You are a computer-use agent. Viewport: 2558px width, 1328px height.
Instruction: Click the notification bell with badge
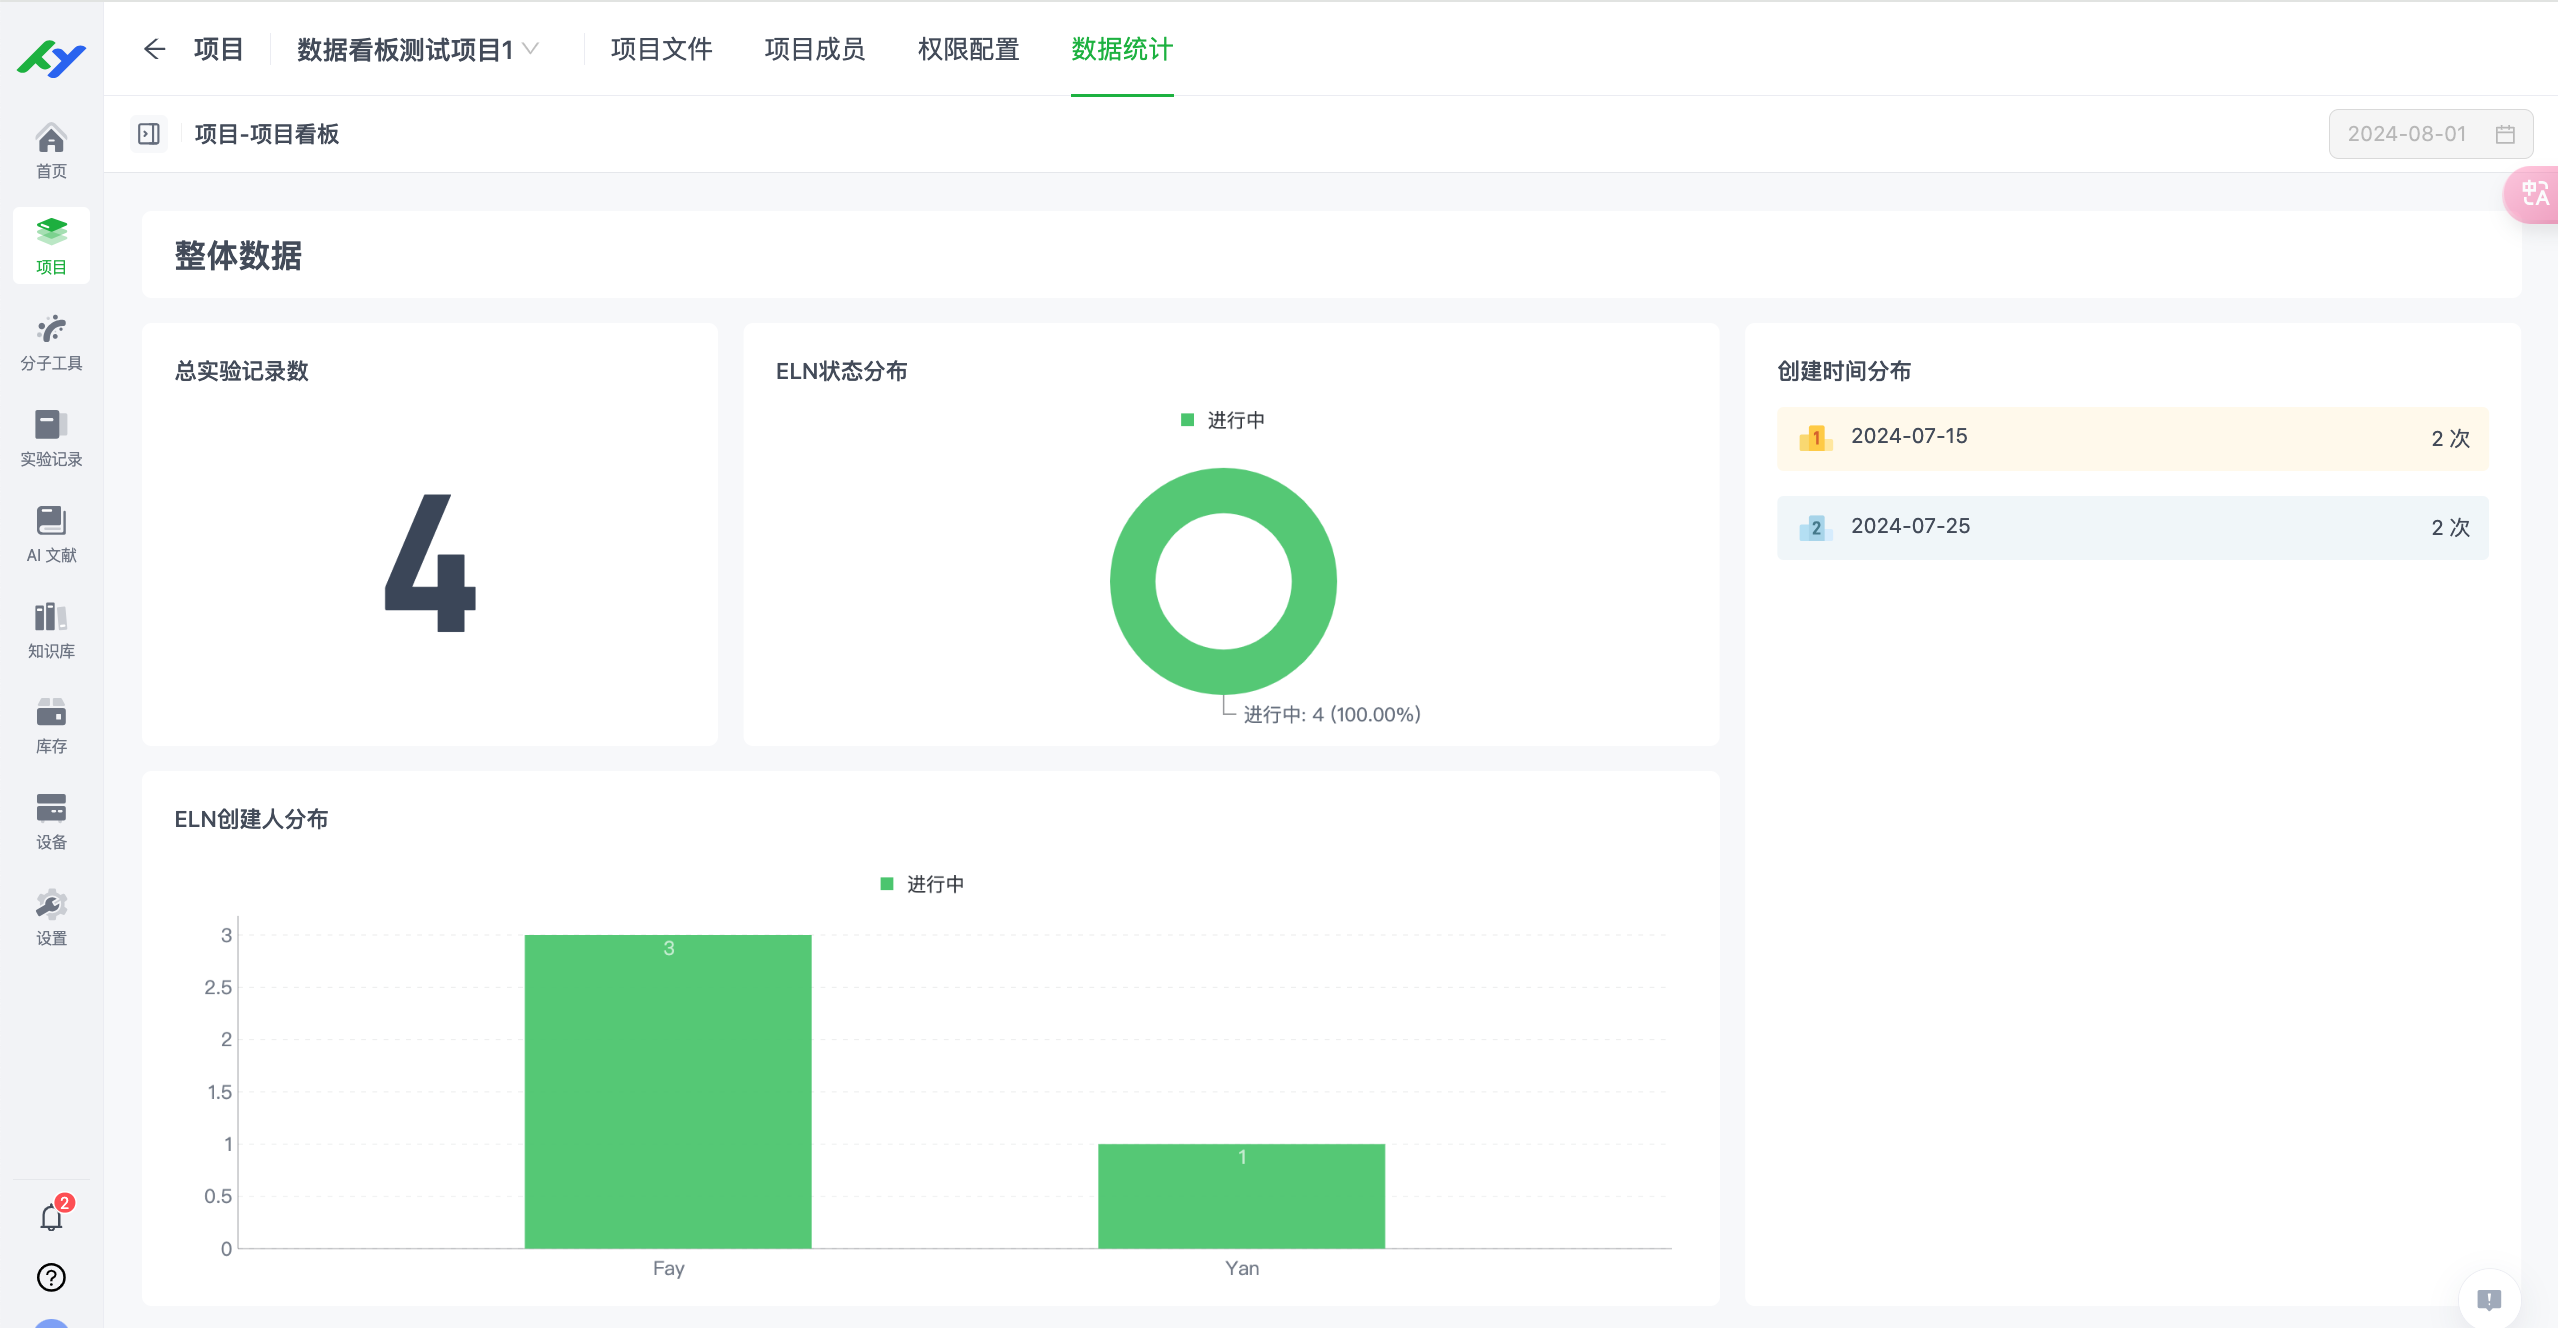click(x=51, y=1217)
